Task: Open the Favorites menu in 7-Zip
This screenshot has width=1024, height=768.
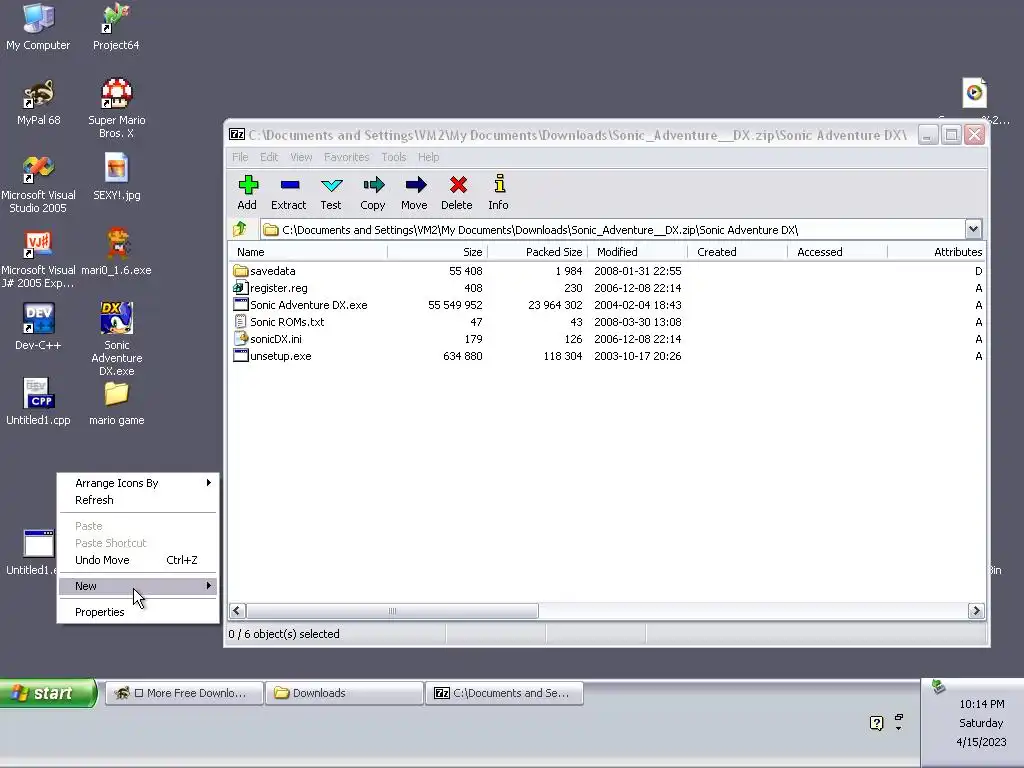Action: (x=346, y=157)
